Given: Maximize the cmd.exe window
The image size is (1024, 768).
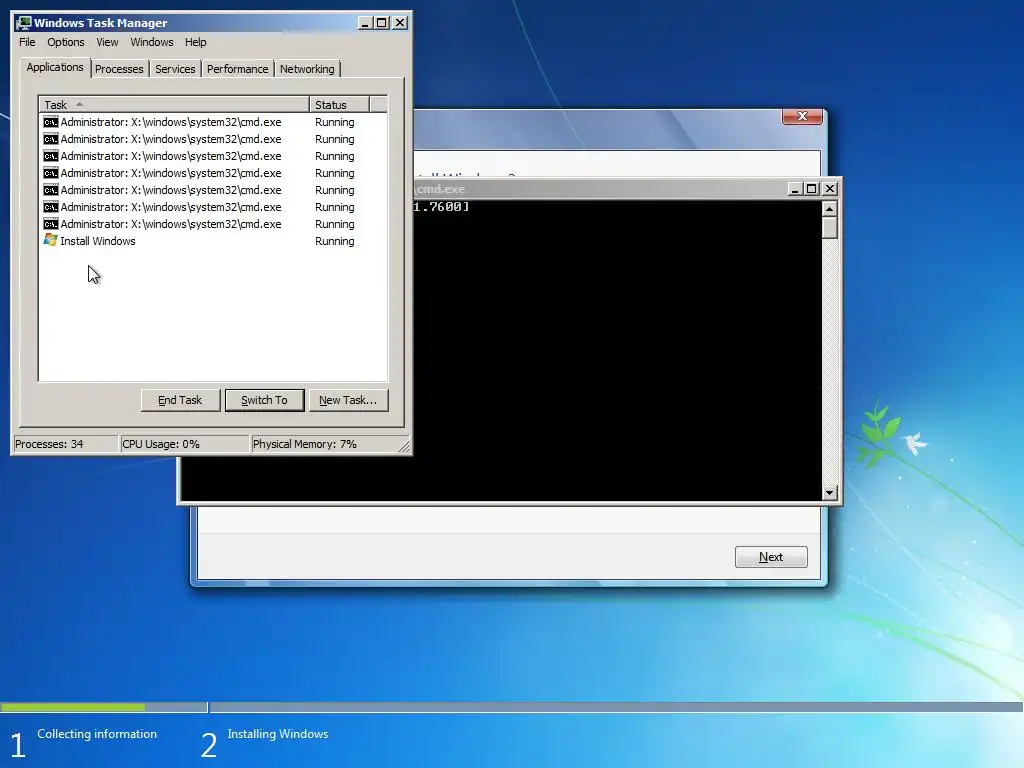Looking at the screenshot, I should 811,189.
